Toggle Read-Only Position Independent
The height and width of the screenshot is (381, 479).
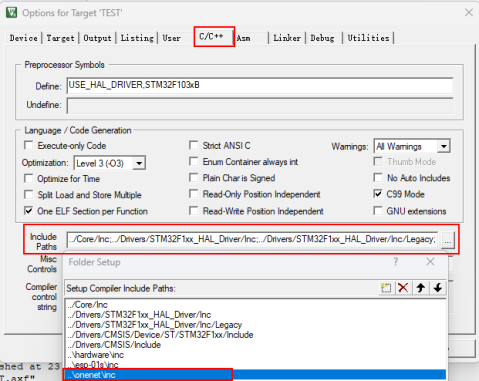[x=193, y=194]
